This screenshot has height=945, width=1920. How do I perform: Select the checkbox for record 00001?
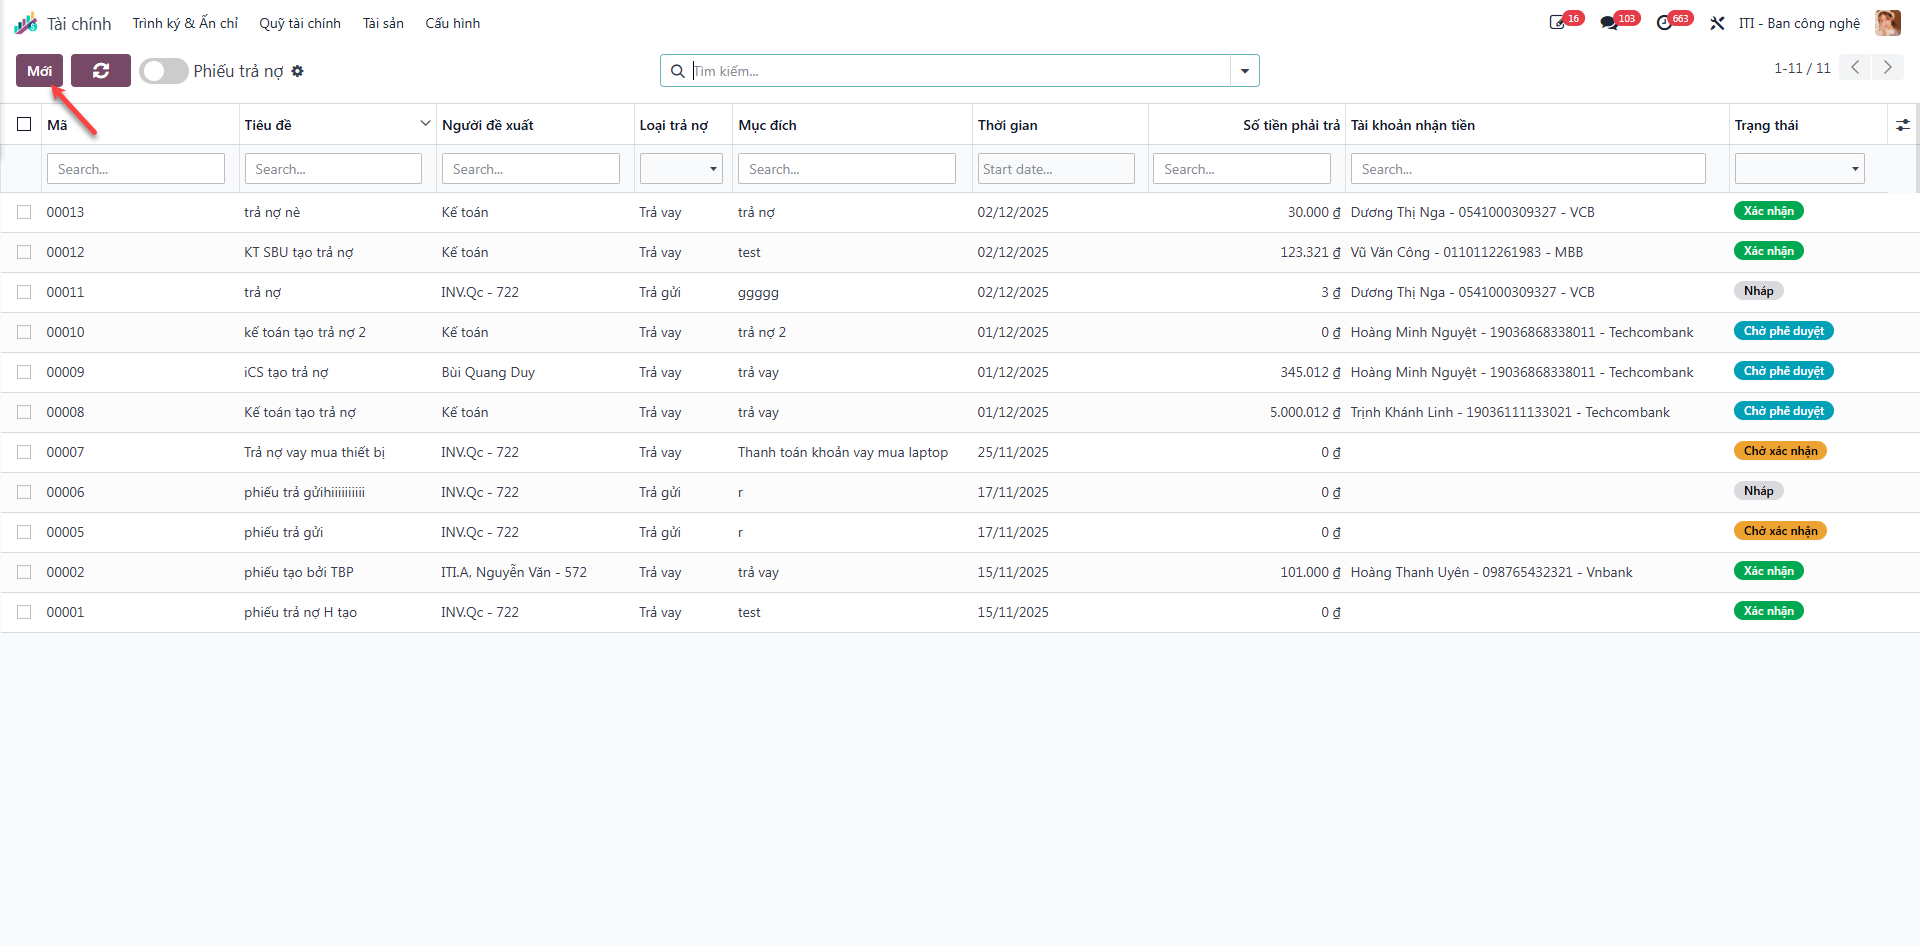pos(24,612)
